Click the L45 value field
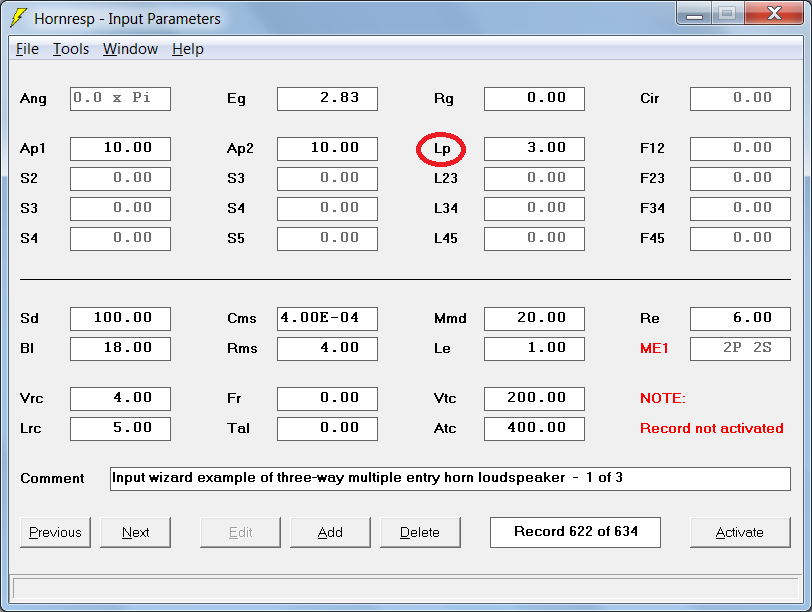The image size is (812, 612). point(534,239)
